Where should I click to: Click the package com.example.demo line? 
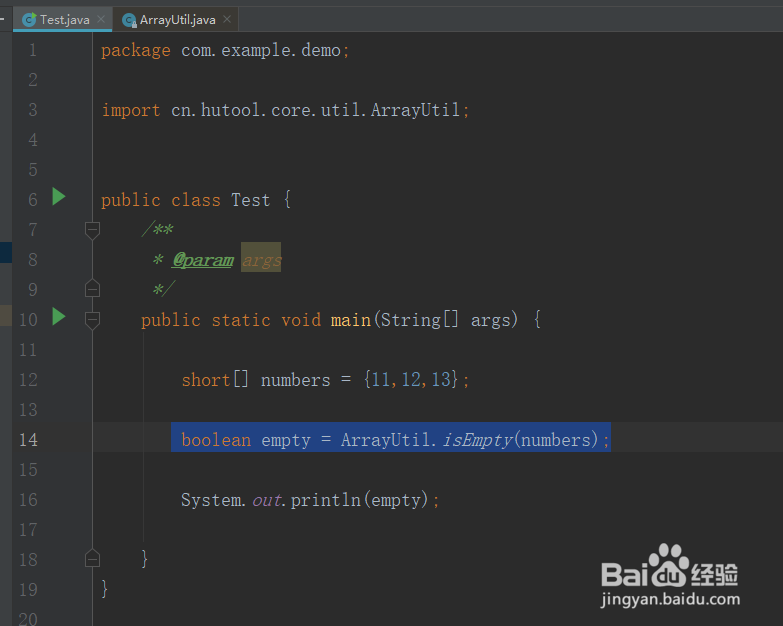(225, 50)
